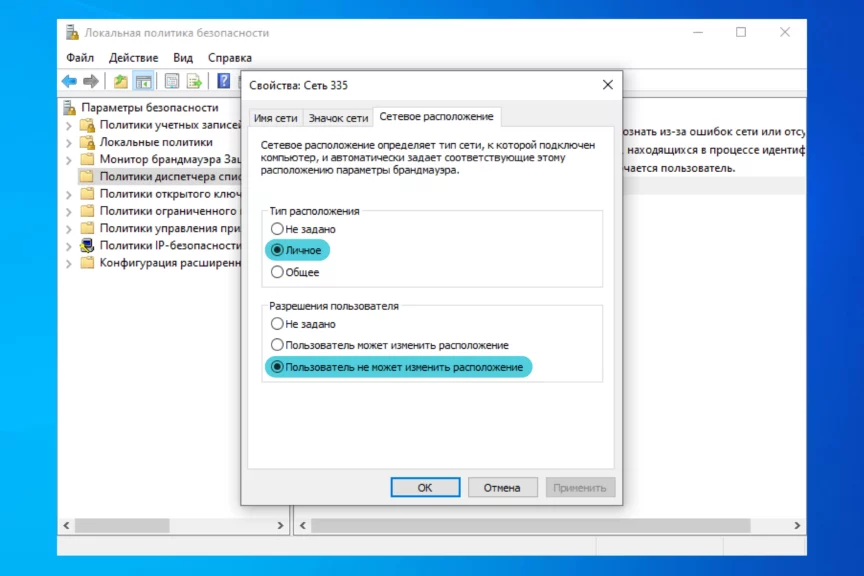This screenshot has height=576, width=864.
Task: Open the Действие menu
Action: click(133, 58)
